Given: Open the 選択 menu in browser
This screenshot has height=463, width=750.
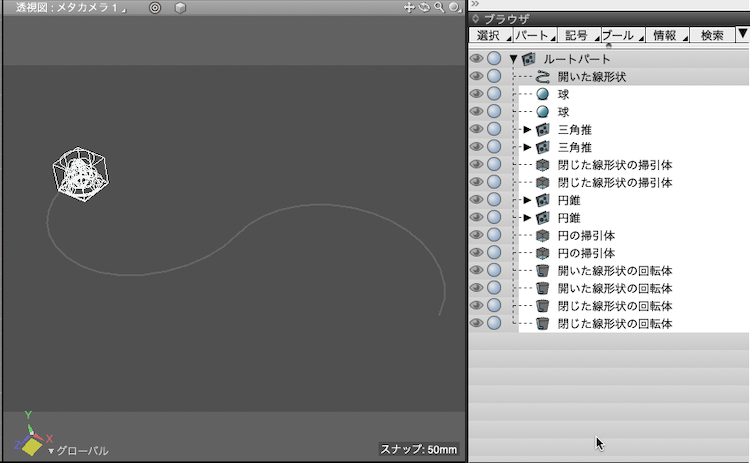Looking at the screenshot, I should point(492,35).
